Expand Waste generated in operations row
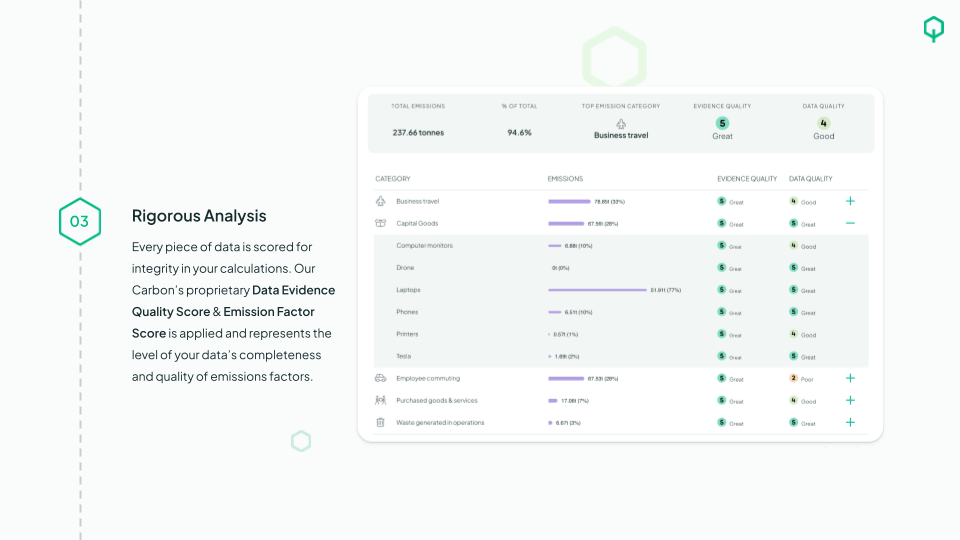Viewport: 960px width, 540px height. click(850, 422)
